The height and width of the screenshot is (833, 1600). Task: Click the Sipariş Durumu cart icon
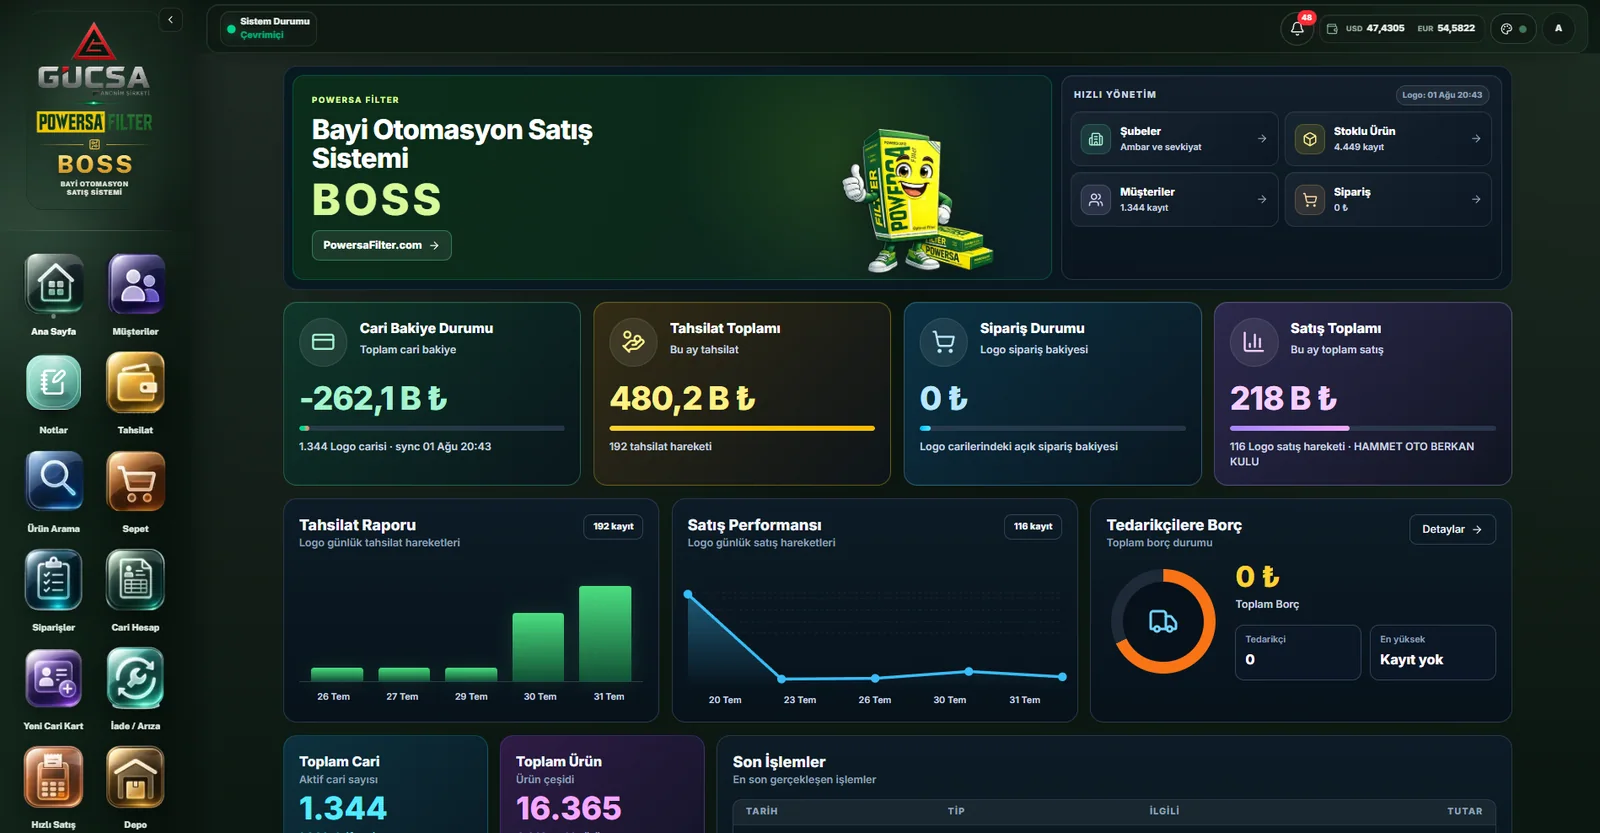944,342
